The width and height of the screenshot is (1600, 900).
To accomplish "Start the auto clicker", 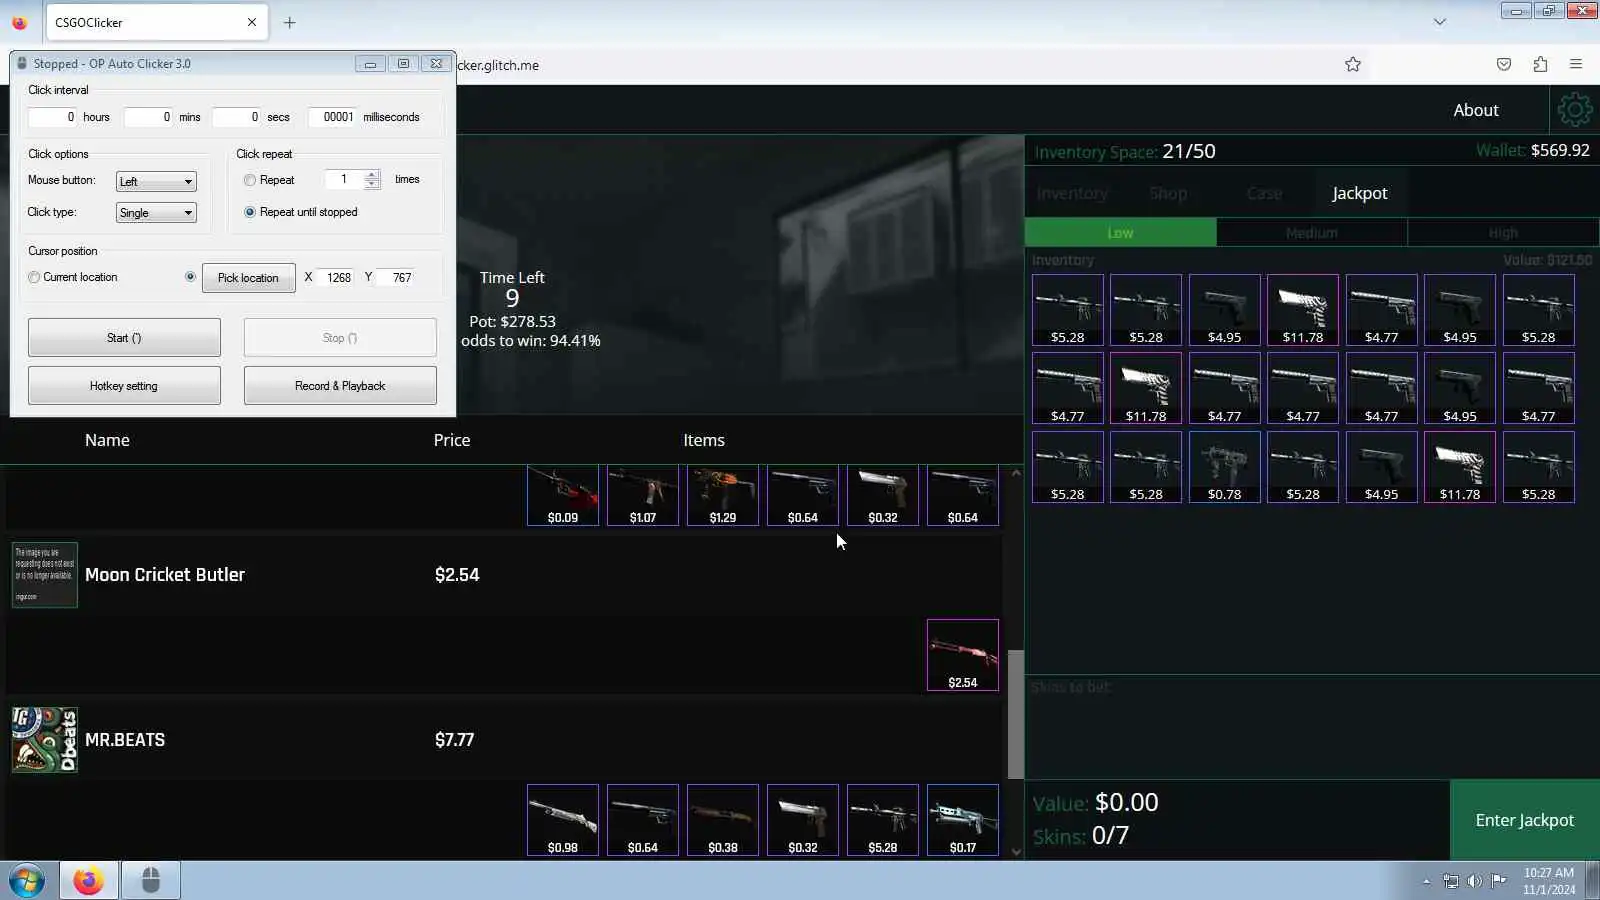I will point(124,337).
